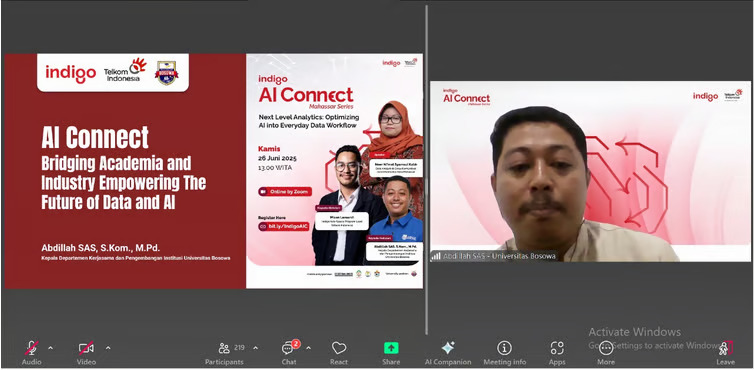
Task: Click the Telkom Indonesia logo on slide
Action: coord(125,70)
